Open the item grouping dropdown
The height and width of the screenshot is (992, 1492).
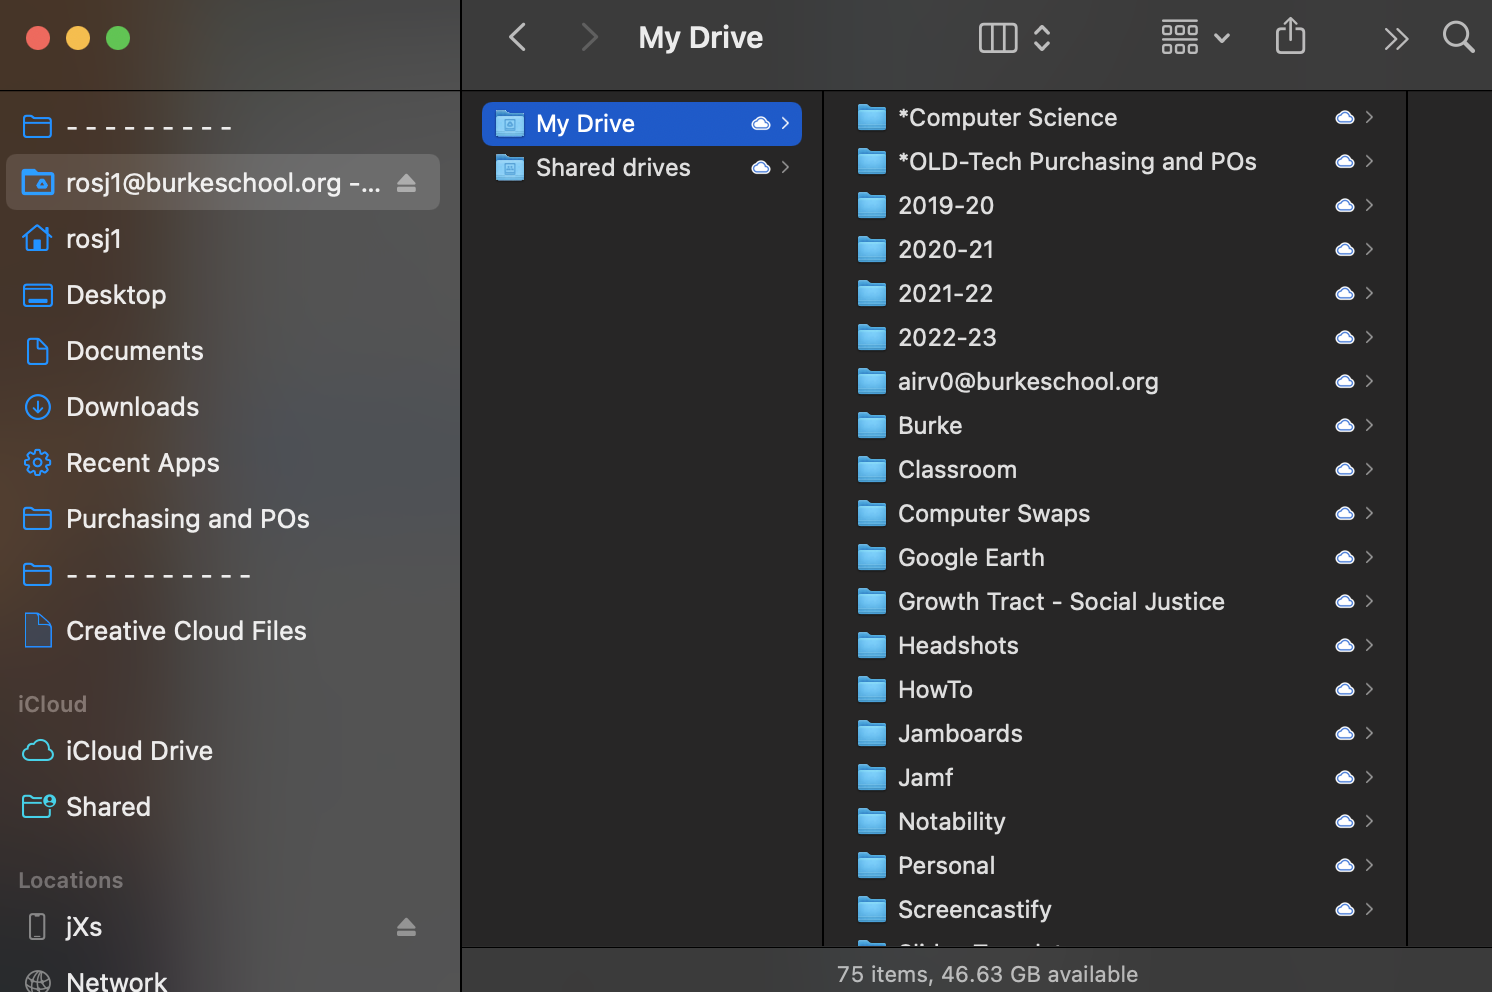click(1195, 37)
